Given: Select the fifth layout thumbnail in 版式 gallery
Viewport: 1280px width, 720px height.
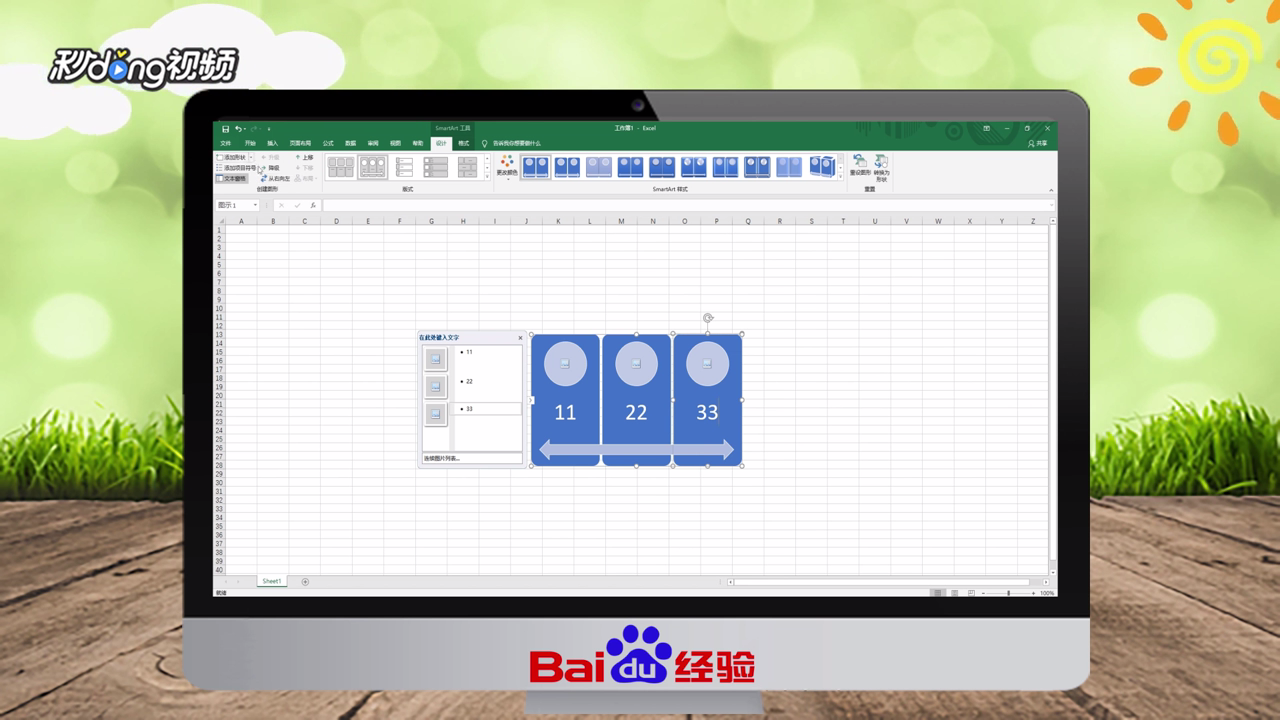Looking at the screenshot, I should pyautogui.click(x=468, y=167).
